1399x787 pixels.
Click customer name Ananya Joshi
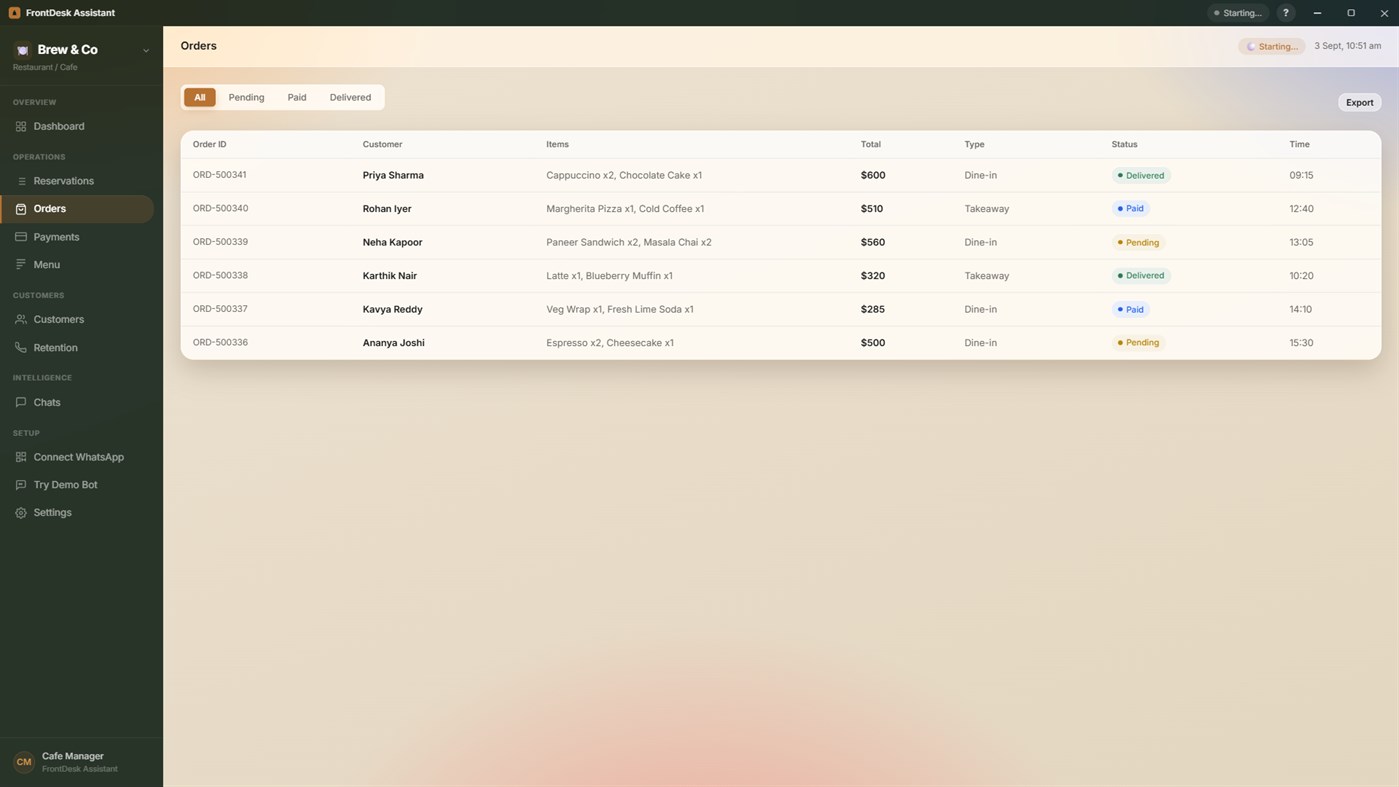(393, 343)
